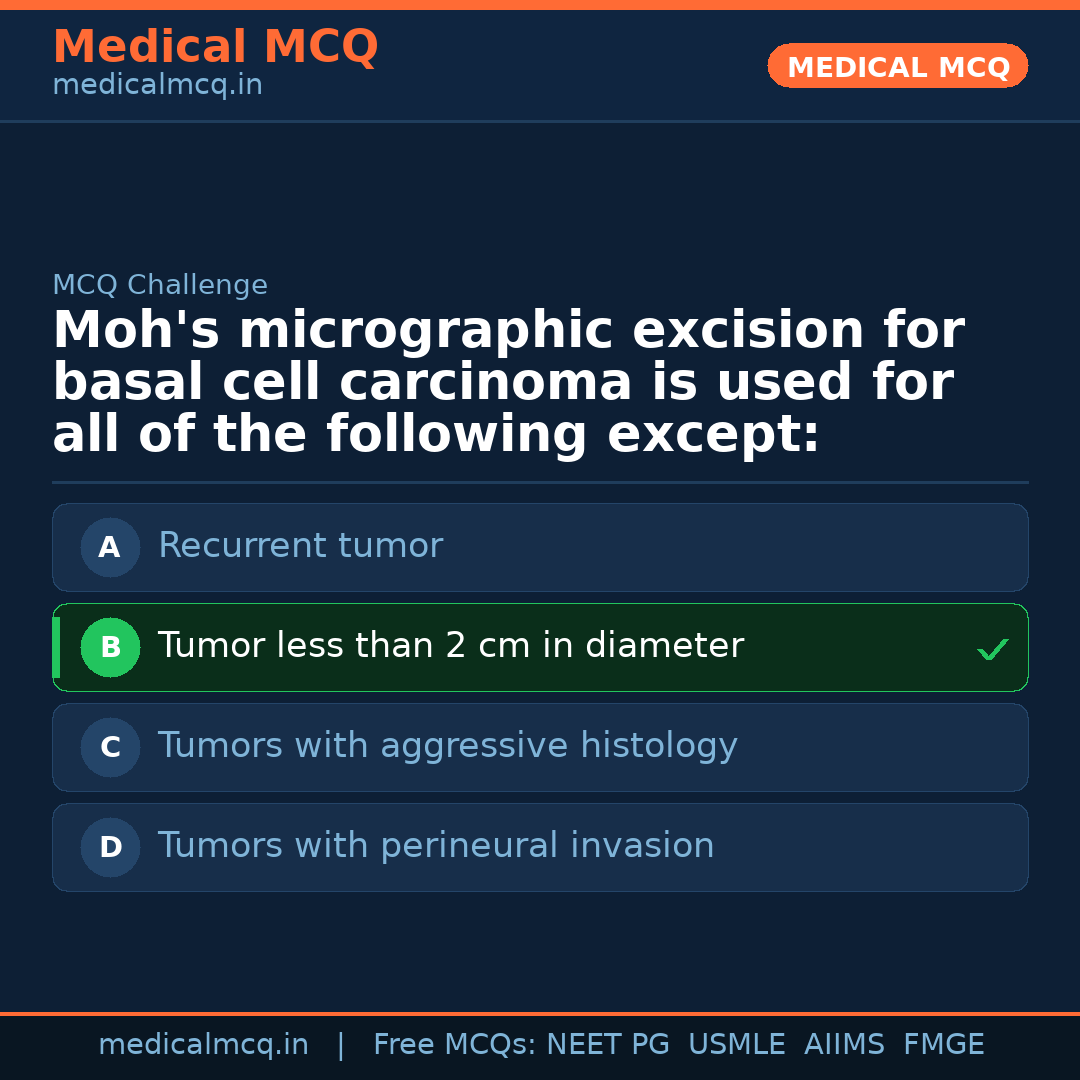Click the green checkmark on option B
The image size is (1080, 1080).
(992, 650)
